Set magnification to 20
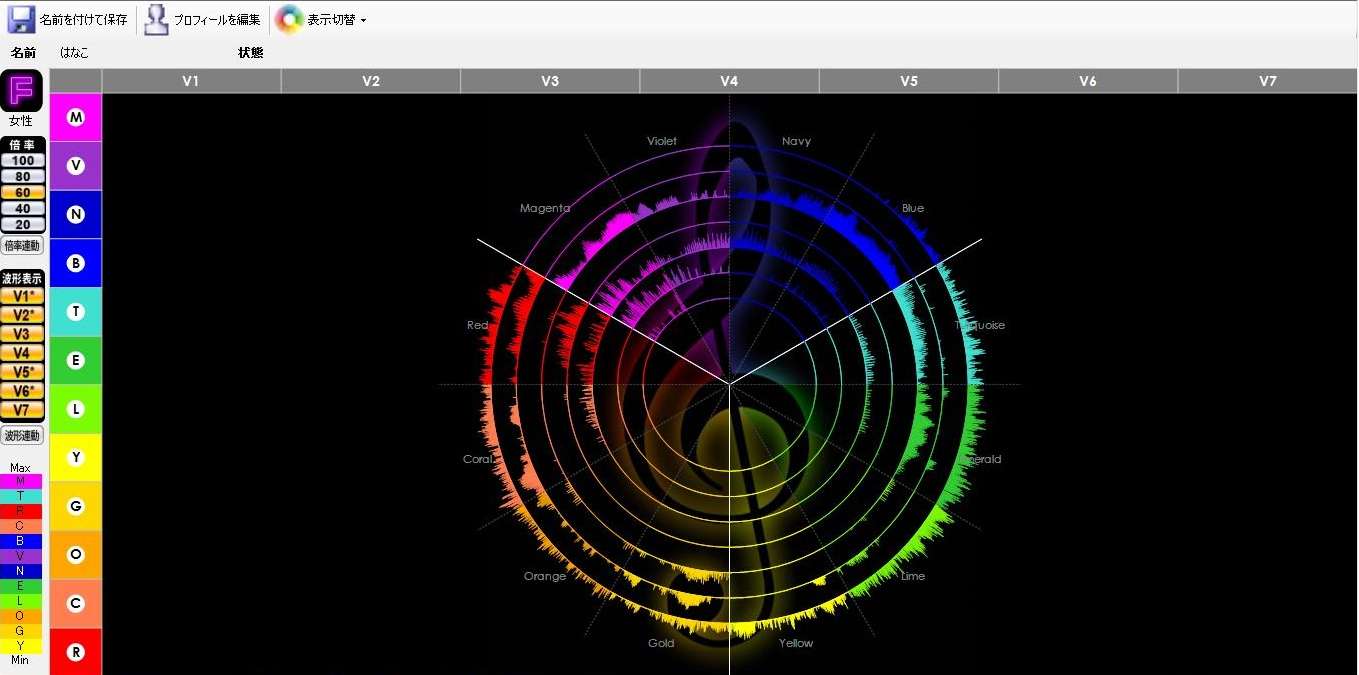The height and width of the screenshot is (675, 1359). [22, 225]
